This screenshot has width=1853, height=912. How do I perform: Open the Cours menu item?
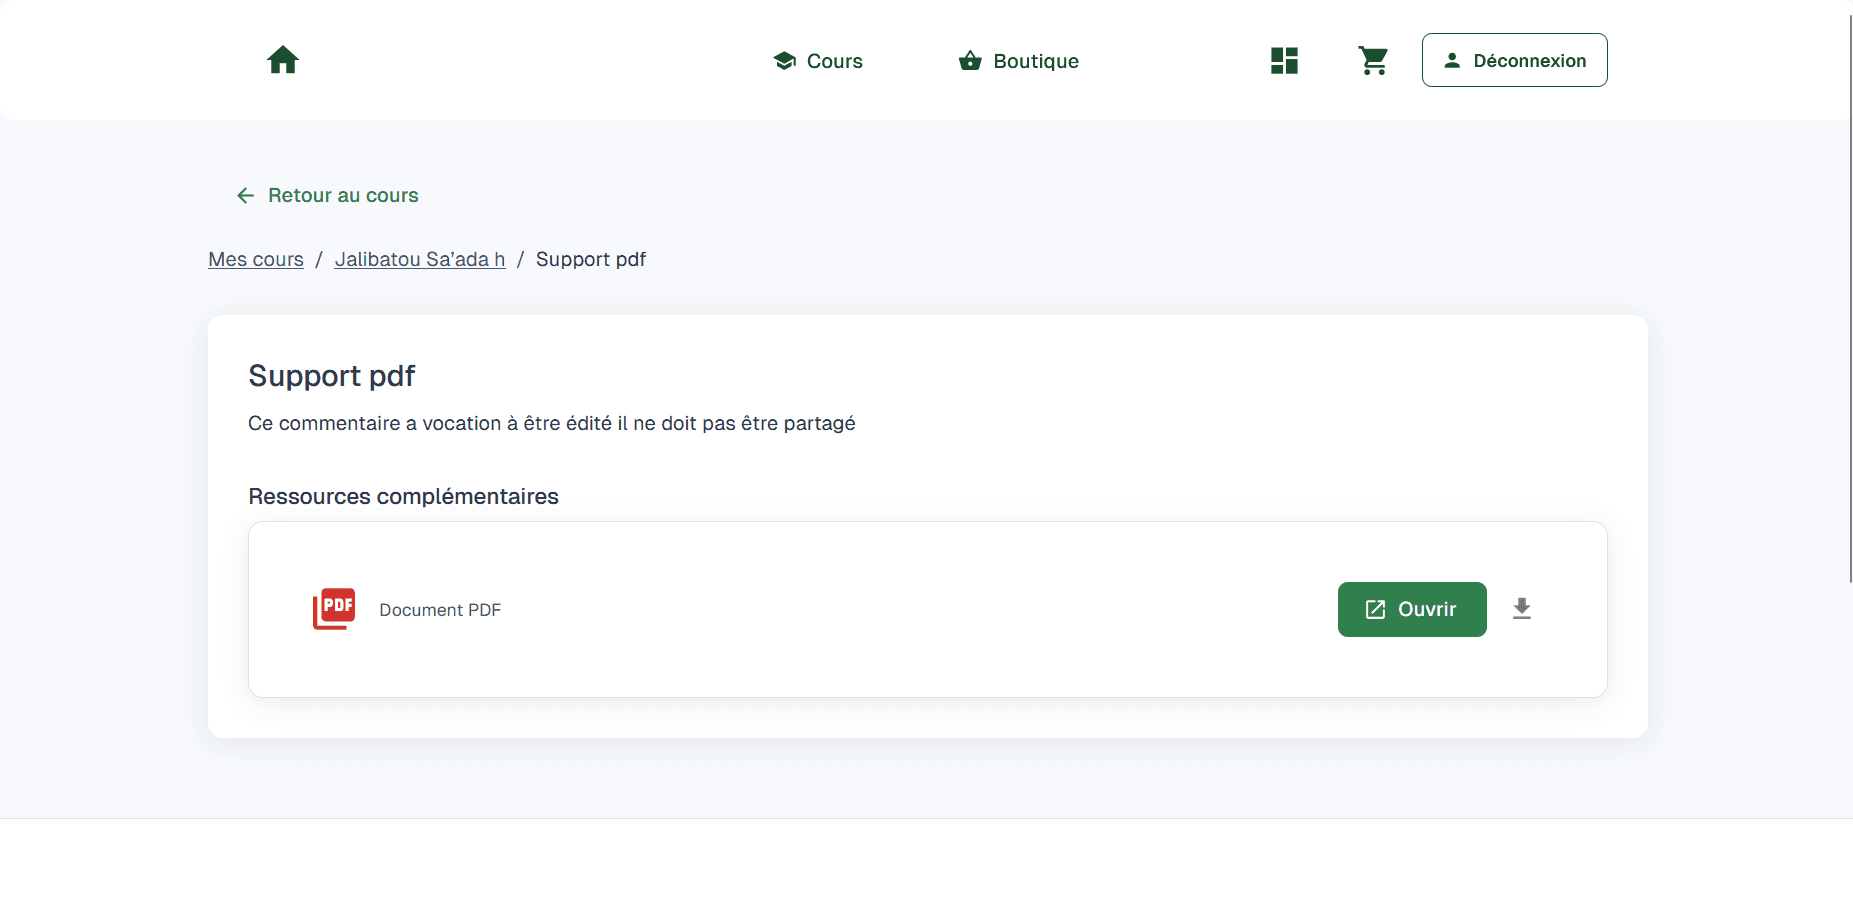pyautogui.click(x=818, y=61)
